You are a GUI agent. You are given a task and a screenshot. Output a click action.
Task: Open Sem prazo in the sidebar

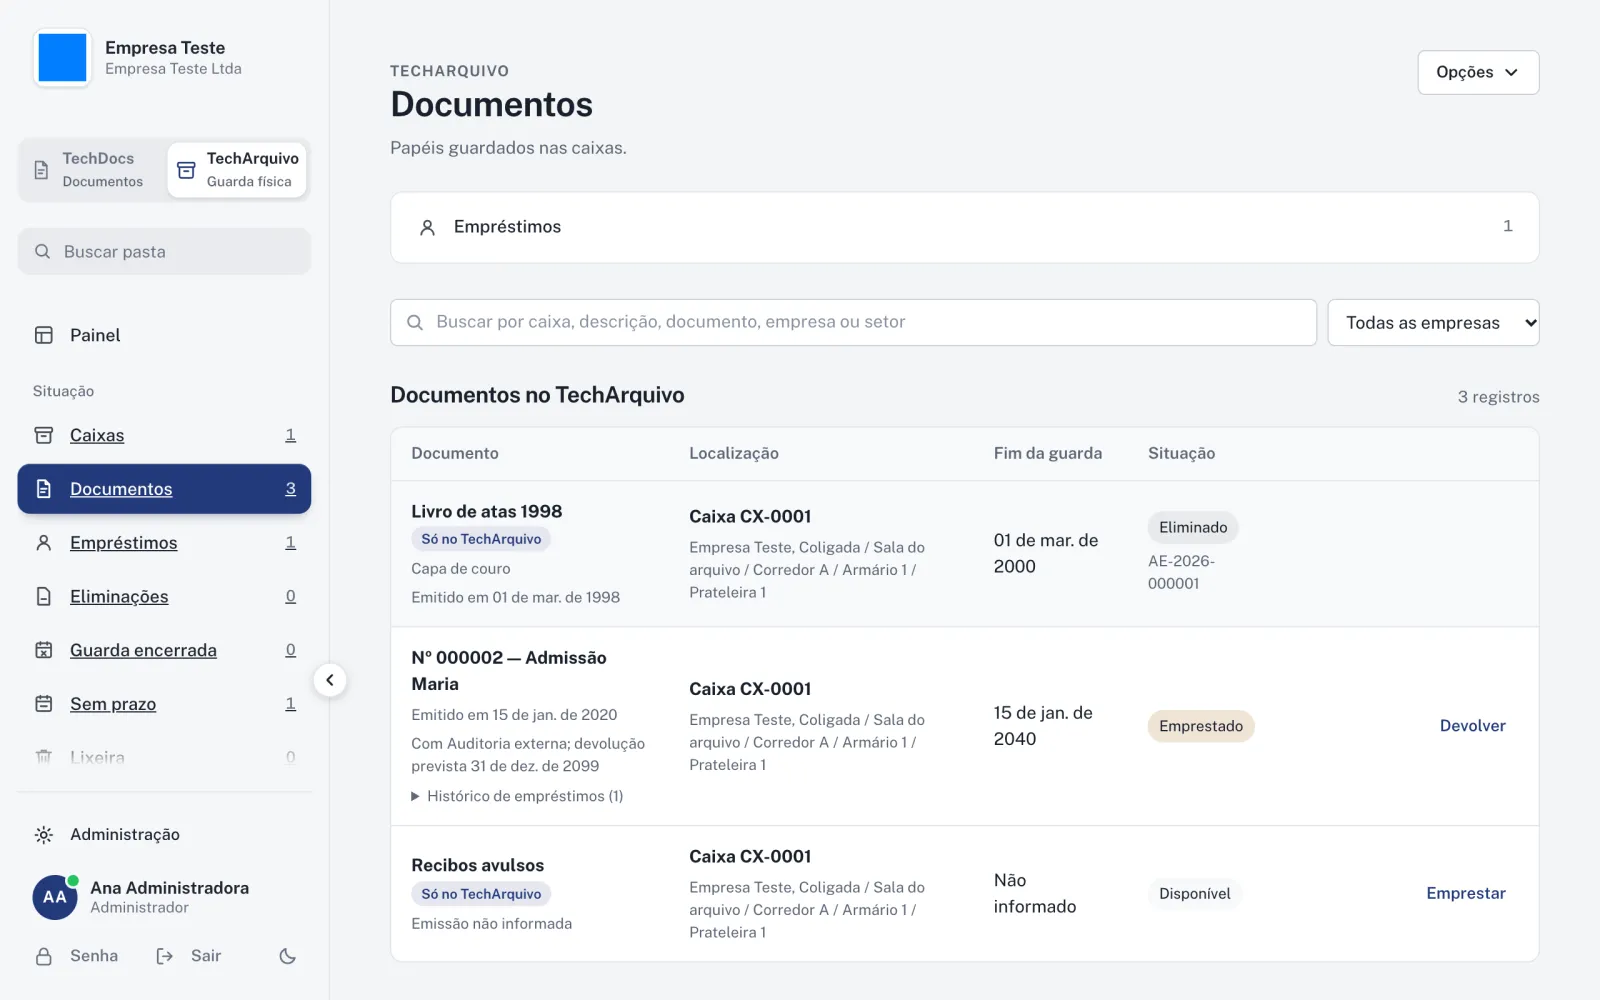click(164, 704)
